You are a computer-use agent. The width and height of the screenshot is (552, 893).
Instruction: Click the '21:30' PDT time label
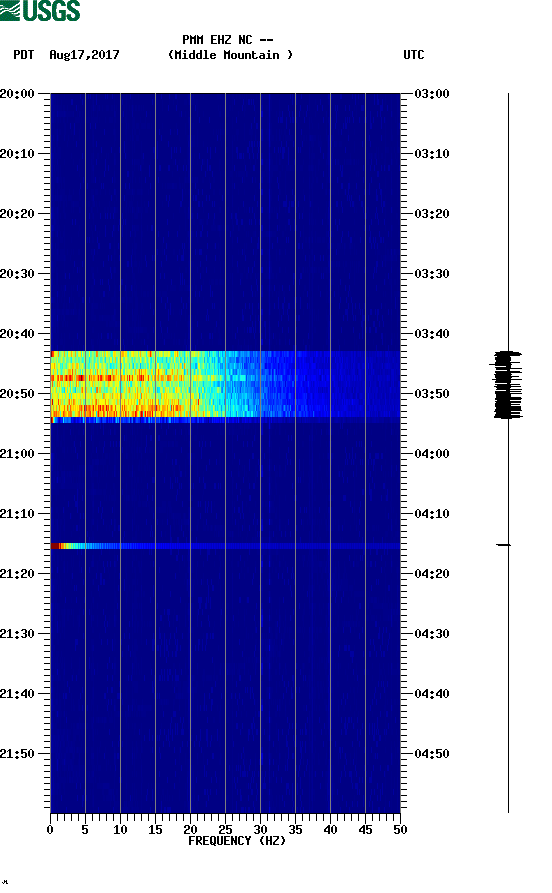point(17,634)
